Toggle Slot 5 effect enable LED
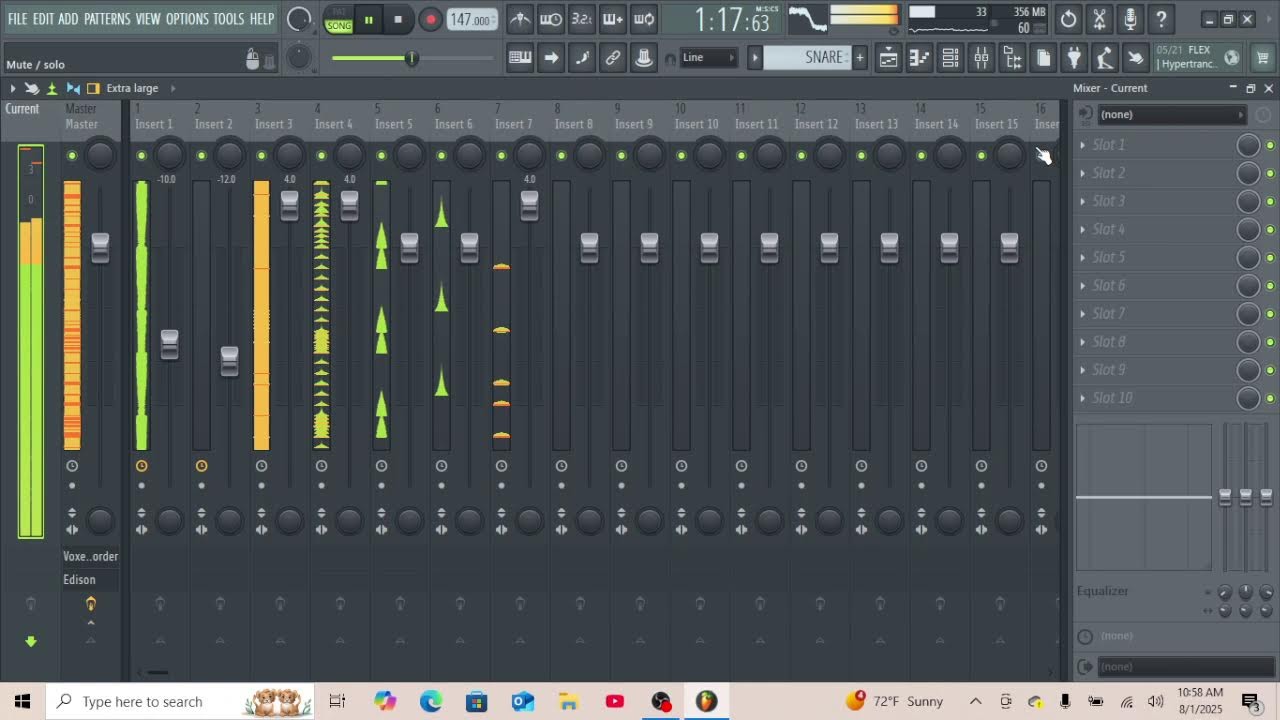Image resolution: width=1280 pixels, height=720 pixels. (1270, 258)
